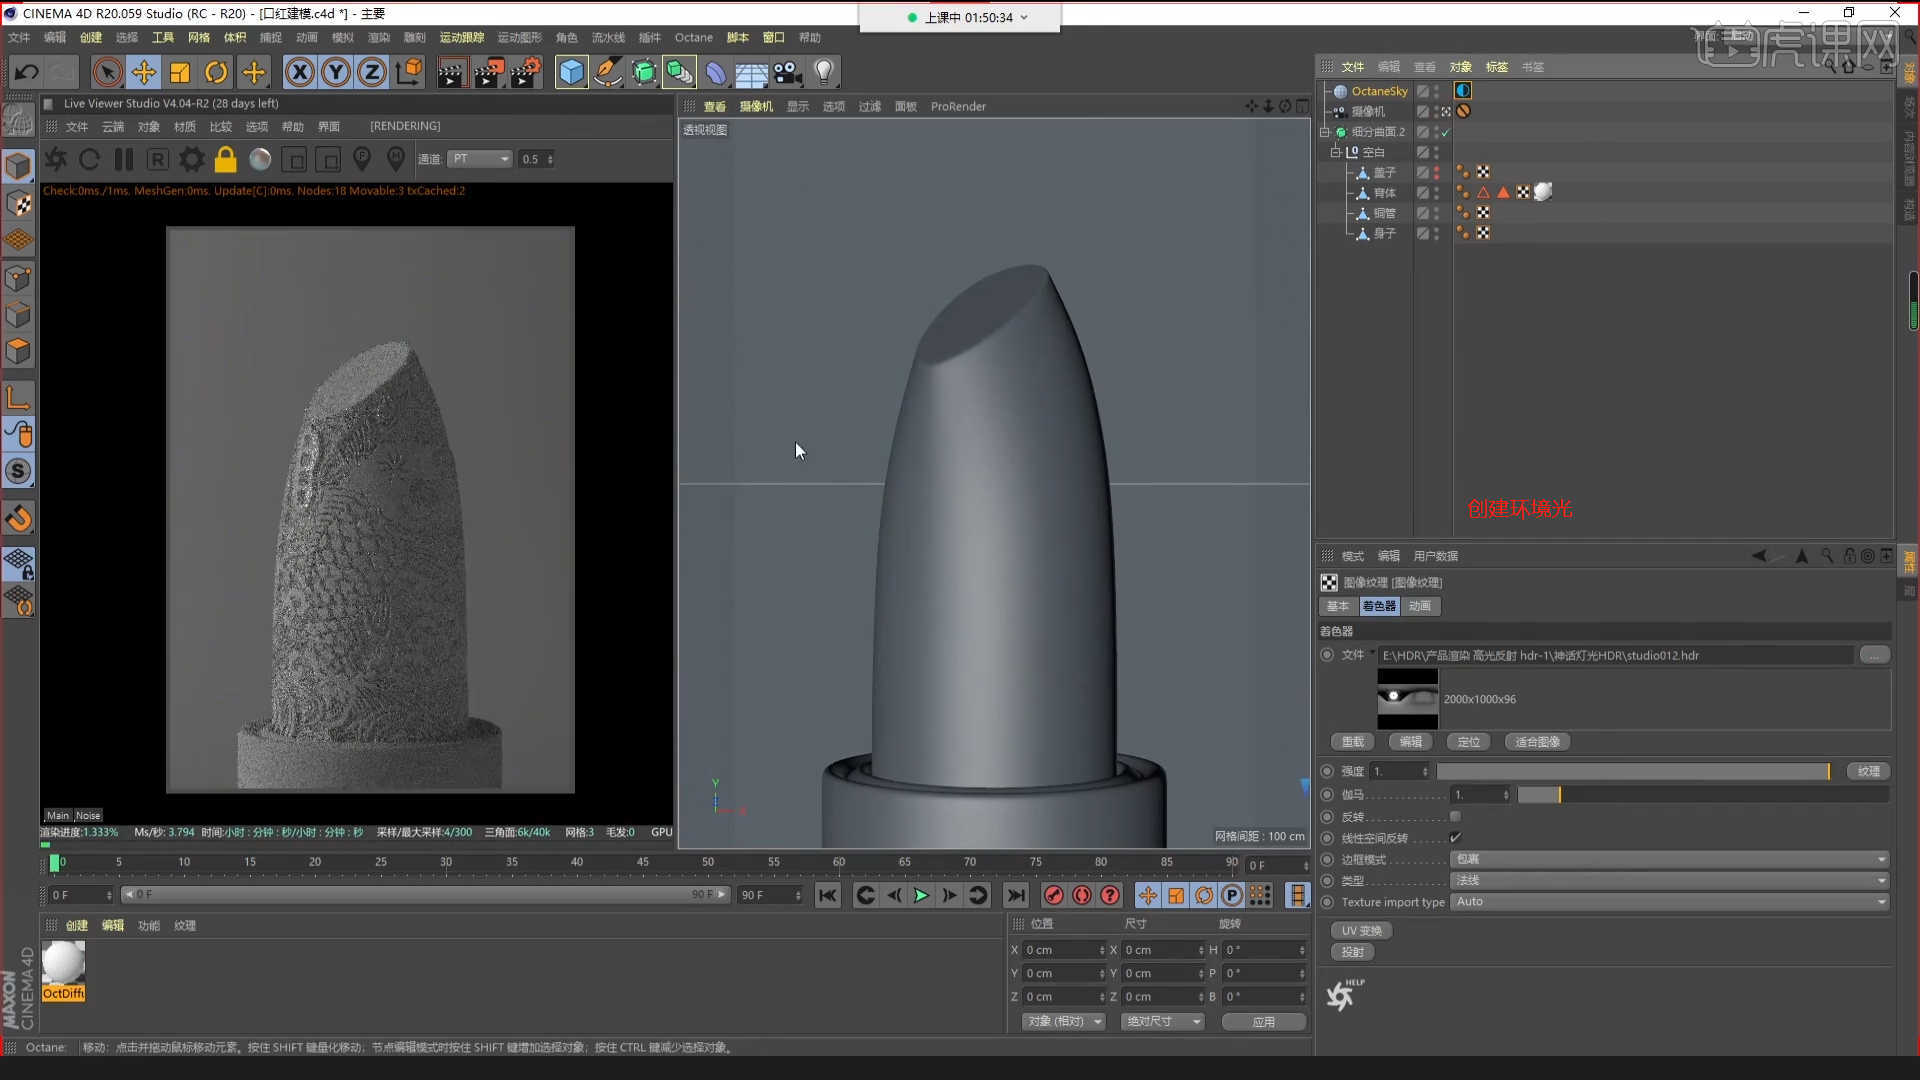Toggle X axis lock

point(299,72)
